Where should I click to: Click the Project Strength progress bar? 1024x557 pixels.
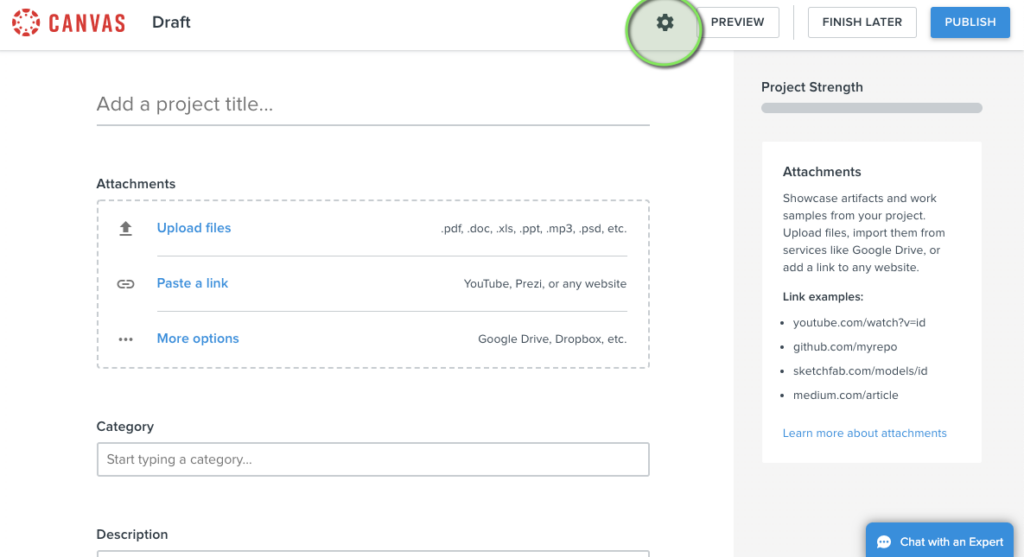point(871,108)
